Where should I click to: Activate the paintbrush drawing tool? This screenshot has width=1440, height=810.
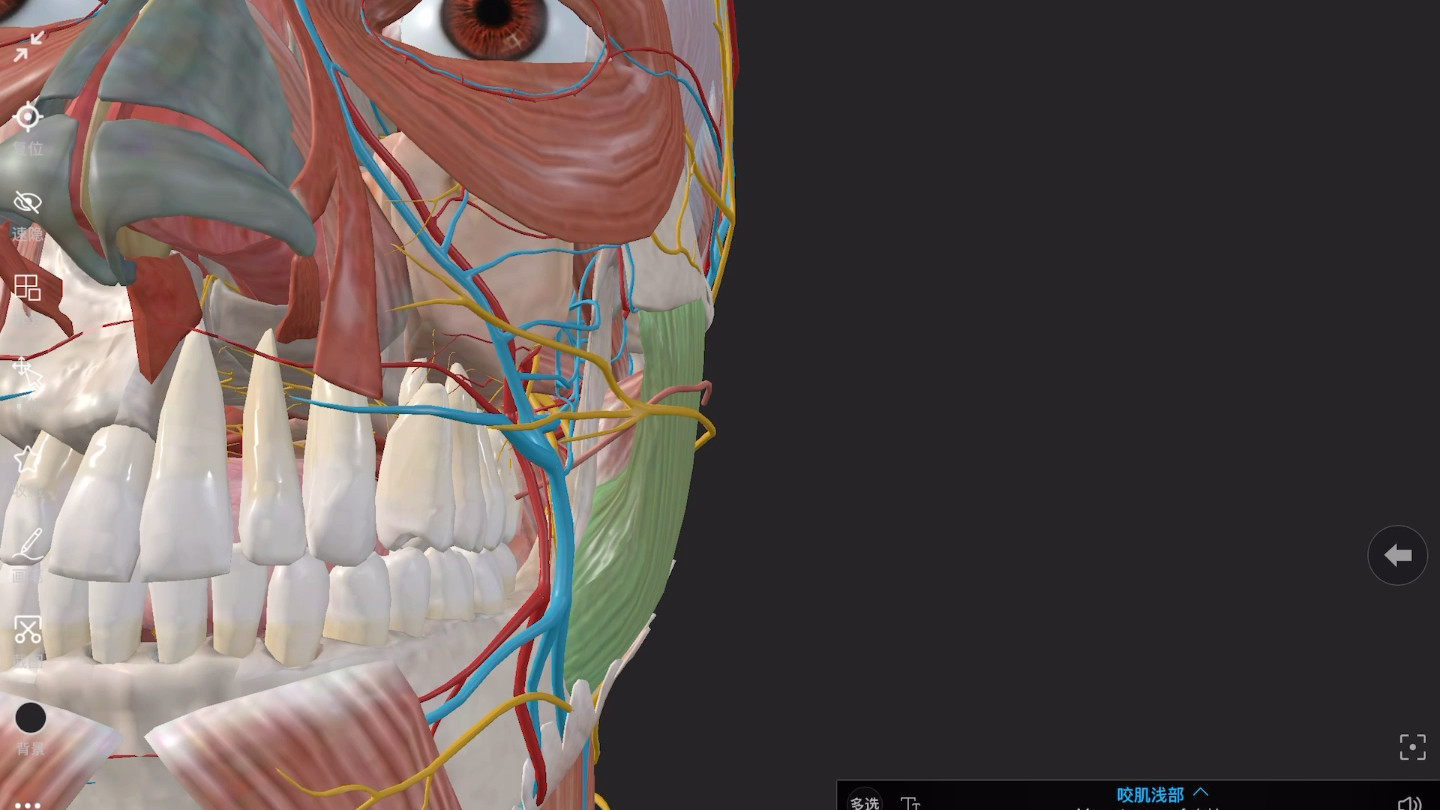coord(28,545)
